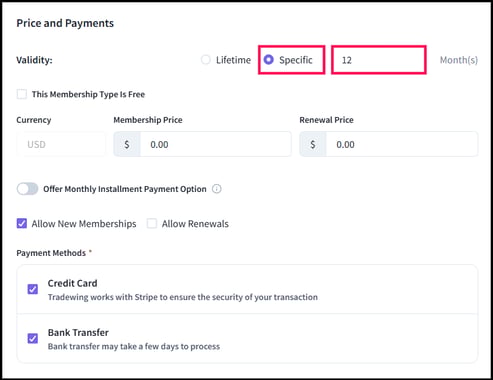Viewport: 493px width, 380px height.
Task: Check the Allow Renewals checkbox
Action: click(152, 223)
